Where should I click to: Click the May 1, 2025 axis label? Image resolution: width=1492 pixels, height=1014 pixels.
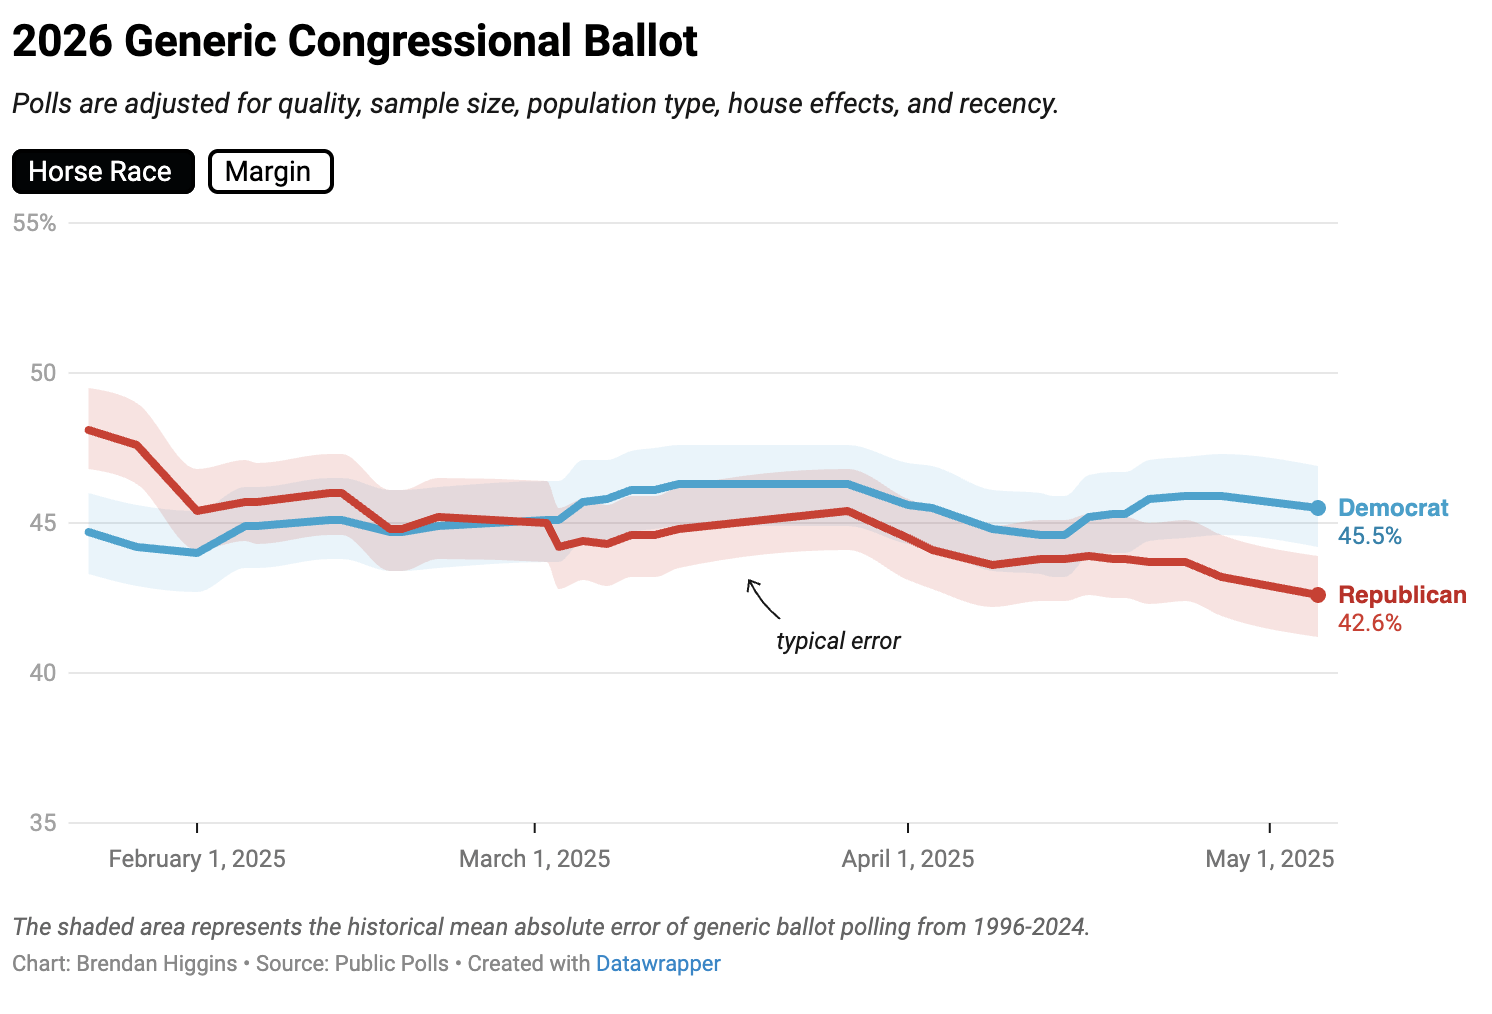pyautogui.click(x=1269, y=859)
